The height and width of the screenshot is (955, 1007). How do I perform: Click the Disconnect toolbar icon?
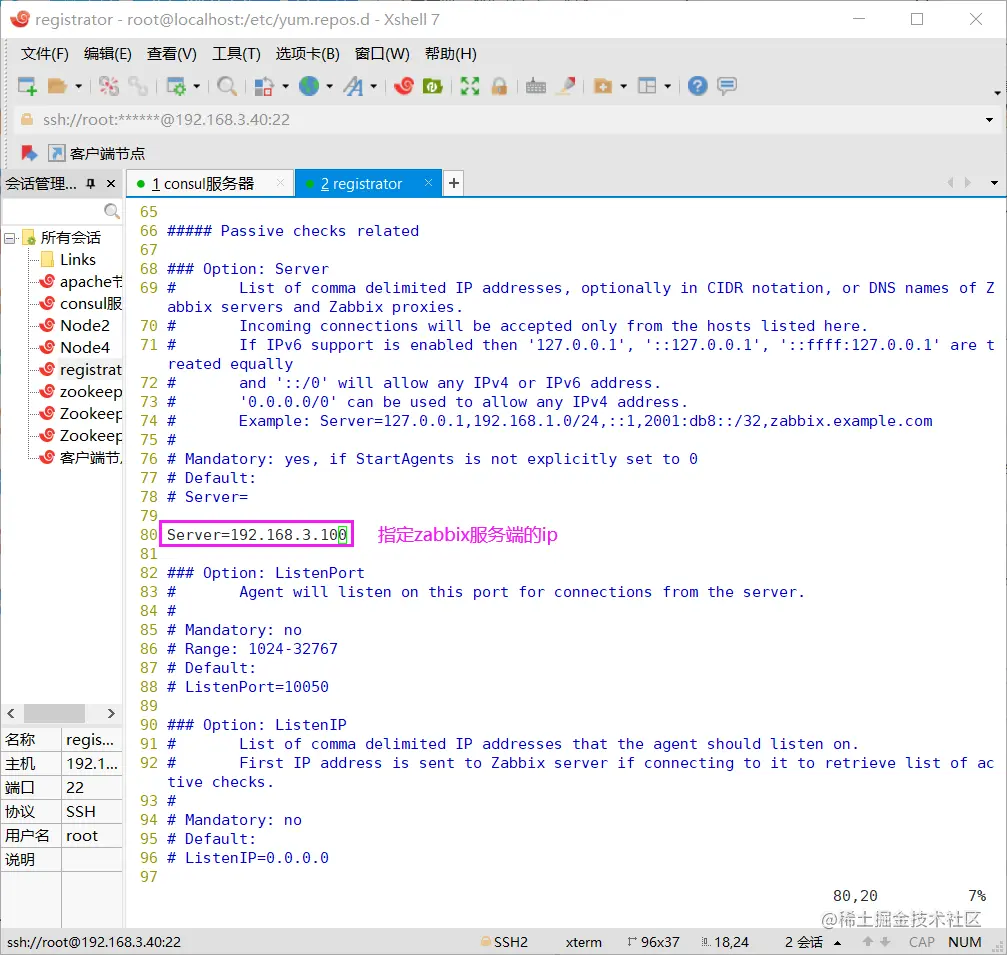point(109,85)
